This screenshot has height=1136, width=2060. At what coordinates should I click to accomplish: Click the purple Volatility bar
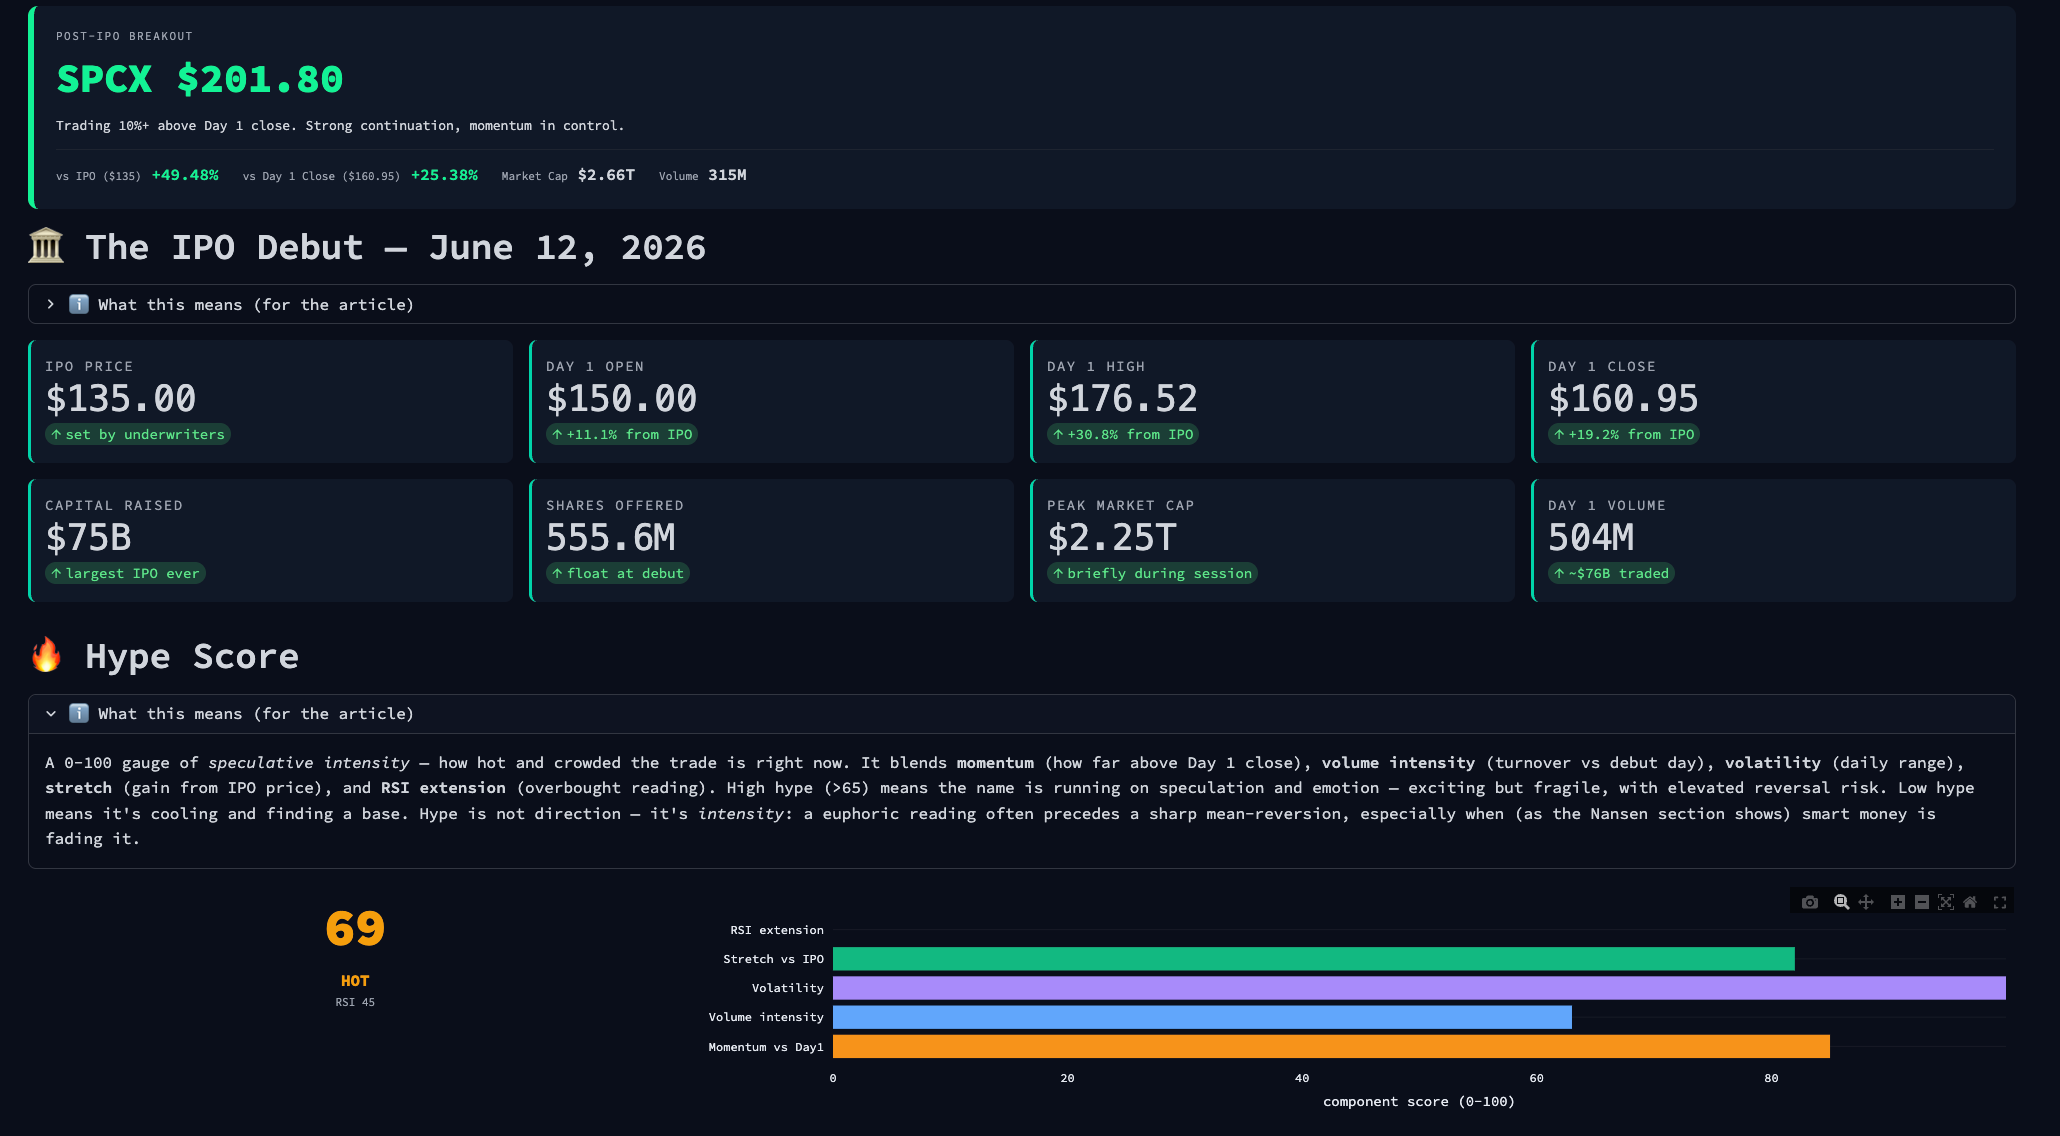[1419, 988]
